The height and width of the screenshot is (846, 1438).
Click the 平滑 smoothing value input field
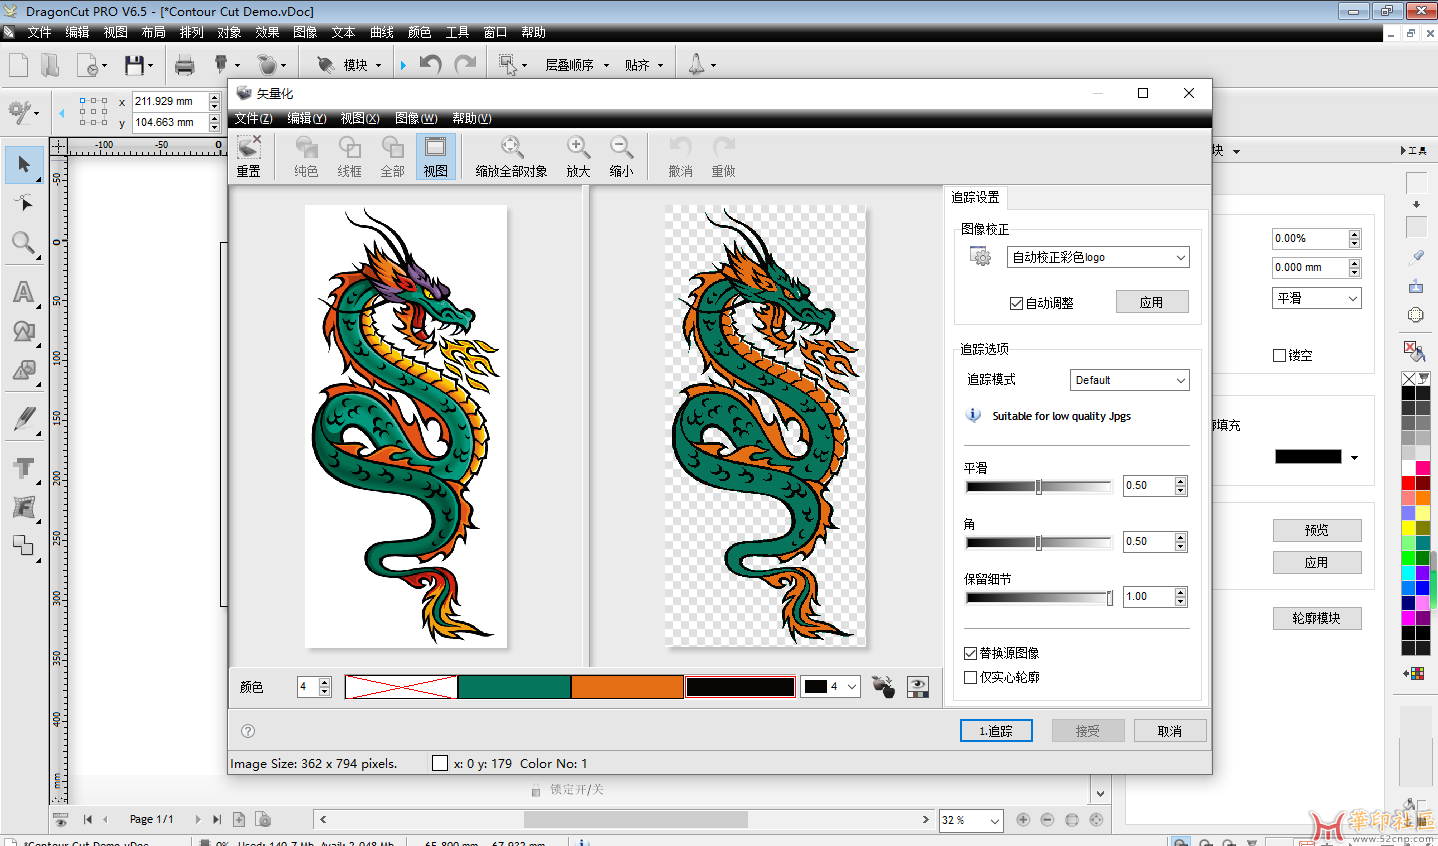coord(1147,486)
